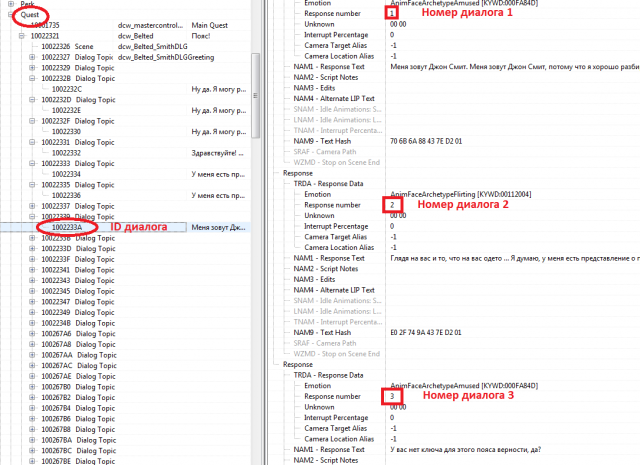
Task: Select Dialog Topic 10022341 row
Action: 70,269
